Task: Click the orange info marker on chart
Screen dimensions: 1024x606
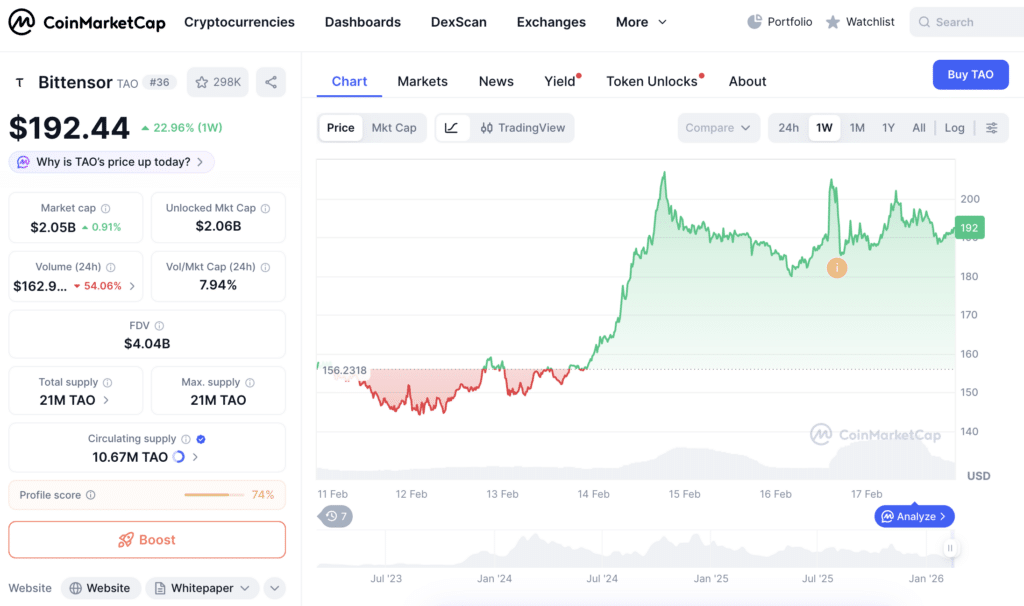Action: coord(837,268)
